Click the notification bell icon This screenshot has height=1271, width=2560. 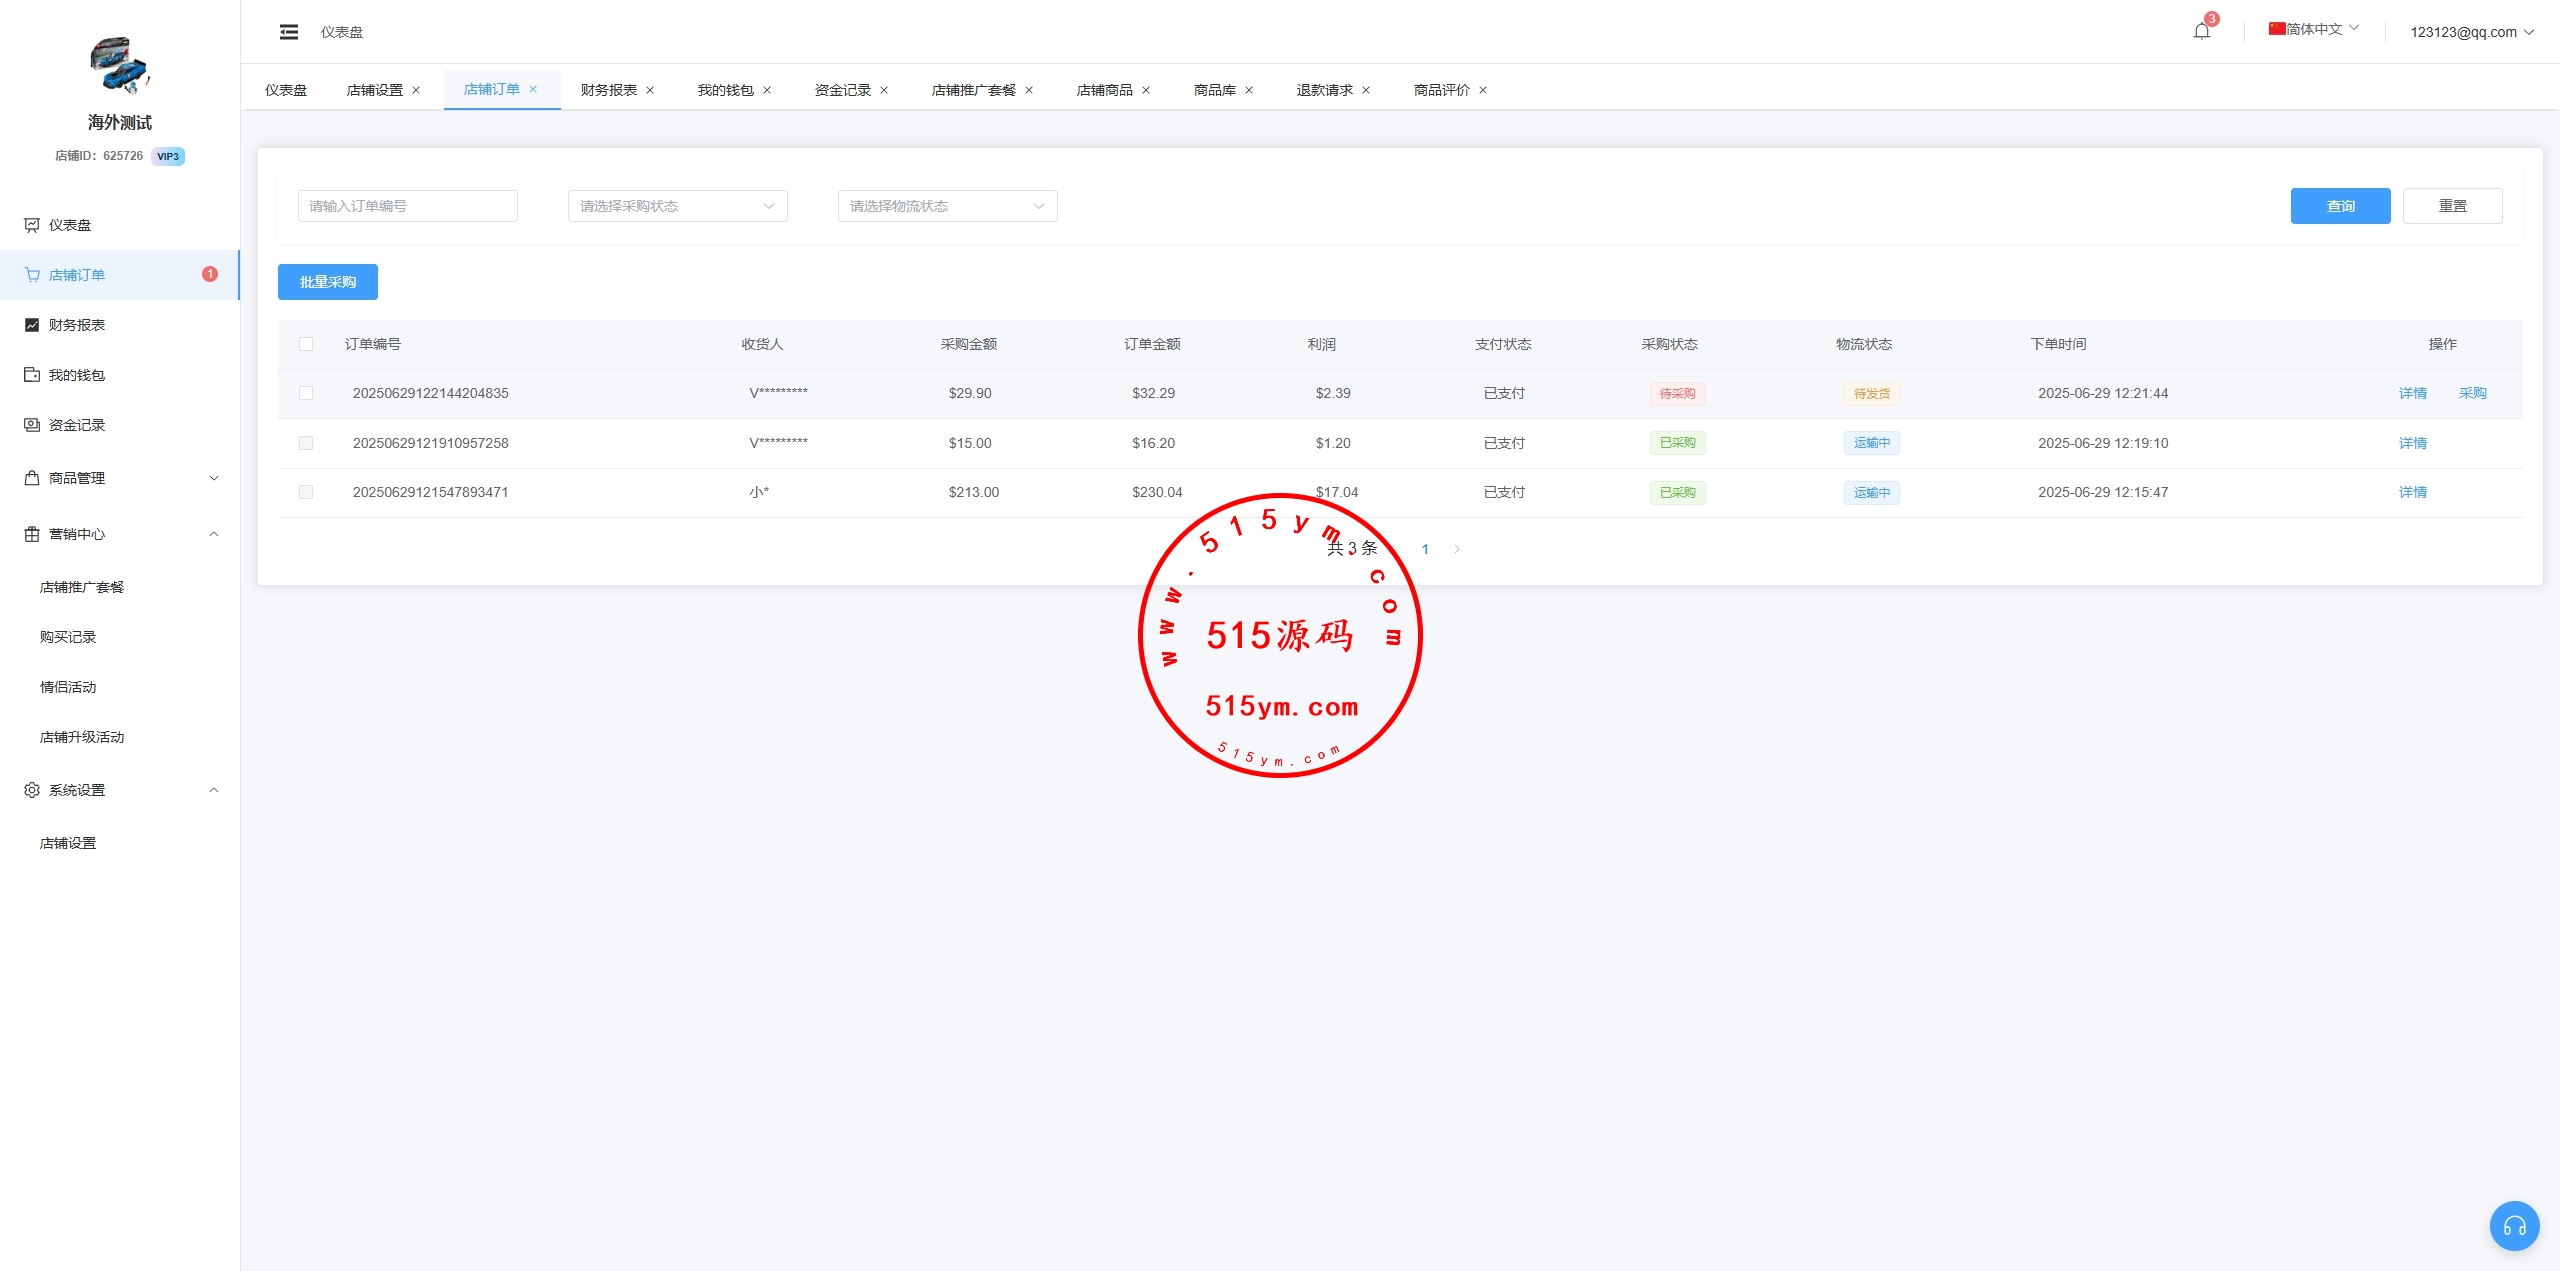coord(2201,31)
